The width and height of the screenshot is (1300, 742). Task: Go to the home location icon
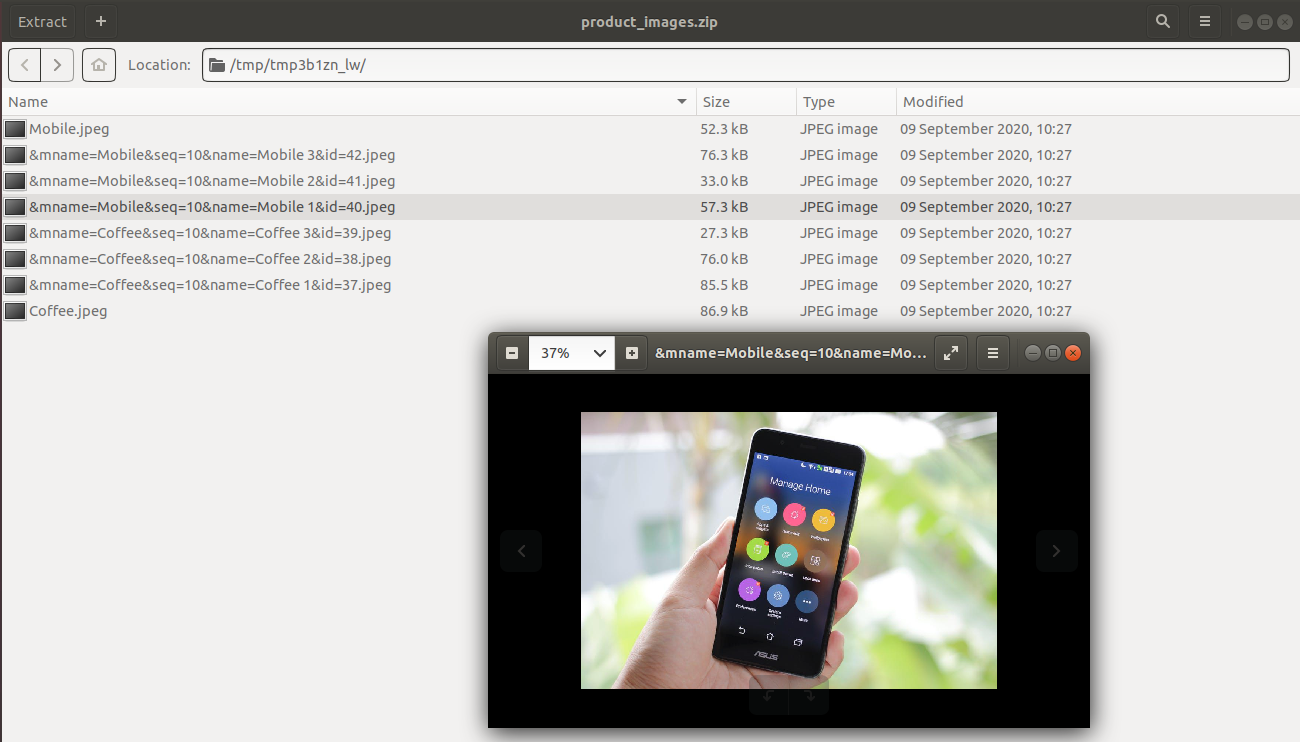click(99, 65)
